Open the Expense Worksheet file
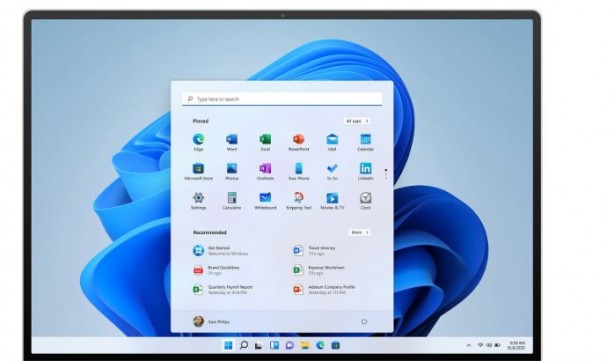Image resolution: width=614 pixels, height=361 pixels. click(319, 270)
